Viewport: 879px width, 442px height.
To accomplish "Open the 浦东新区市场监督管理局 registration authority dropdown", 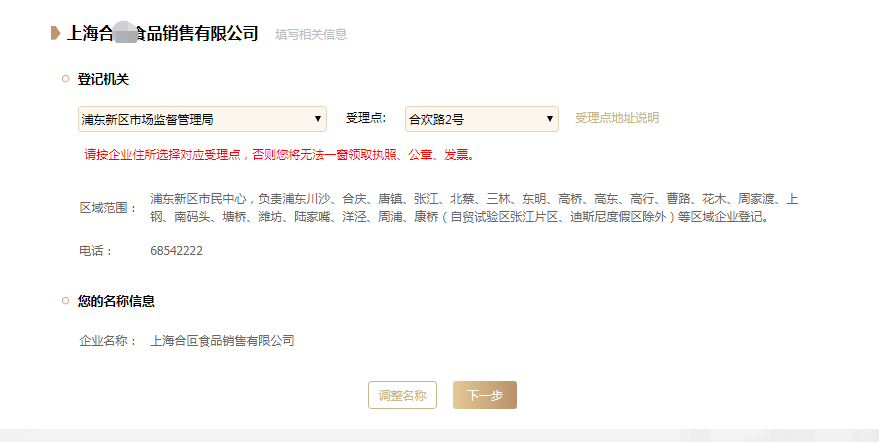I will tap(202, 119).
